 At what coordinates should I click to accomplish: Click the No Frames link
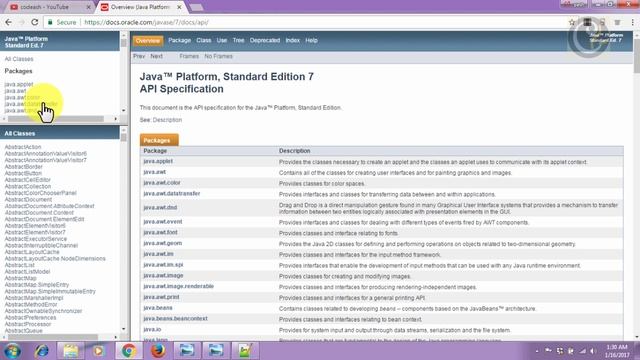click(x=218, y=56)
